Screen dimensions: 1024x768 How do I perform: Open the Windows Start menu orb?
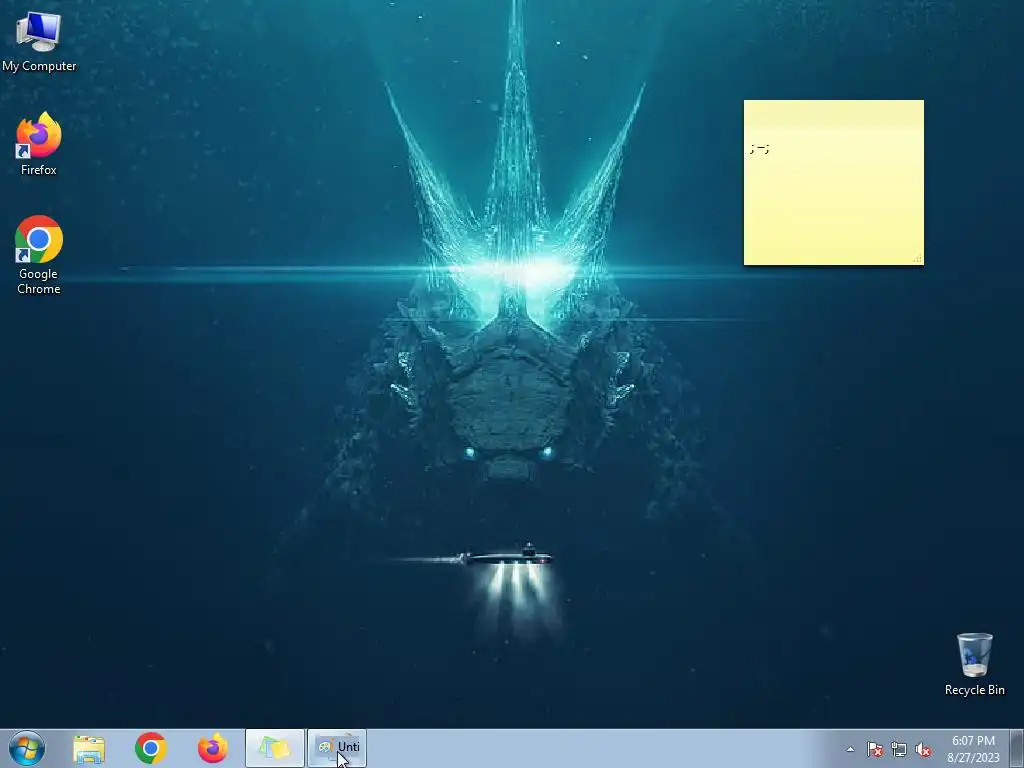pyautogui.click(x=27, y=748)
